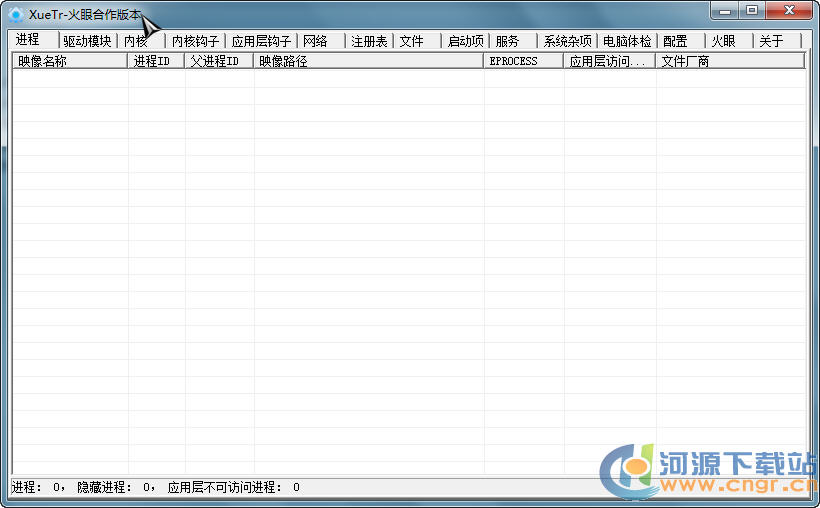Screen dimensions: 820x508
Task: Select the 文件 tab
Action: pos(417,41)
